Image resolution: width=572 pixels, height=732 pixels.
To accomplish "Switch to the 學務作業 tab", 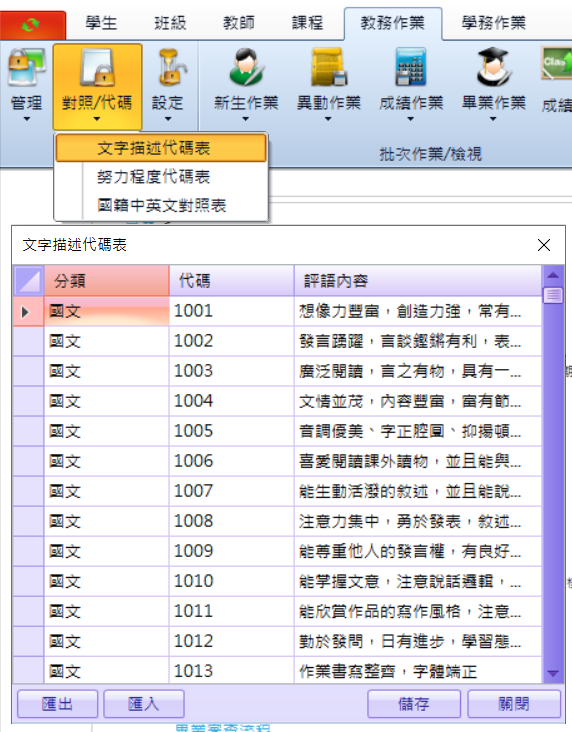I will (x=494, y=23).
